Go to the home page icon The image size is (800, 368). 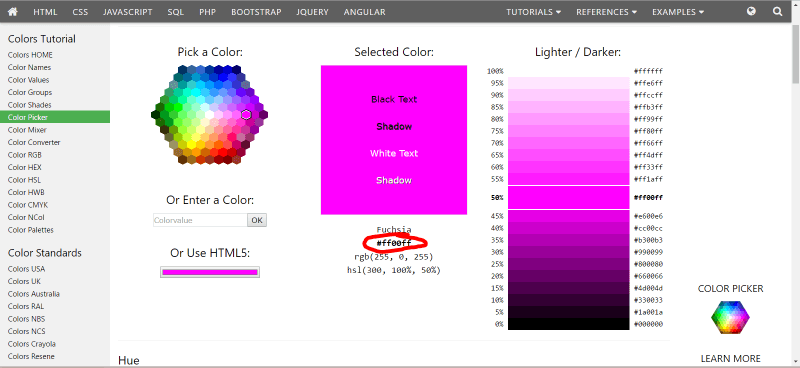click(x=12, y=12)
